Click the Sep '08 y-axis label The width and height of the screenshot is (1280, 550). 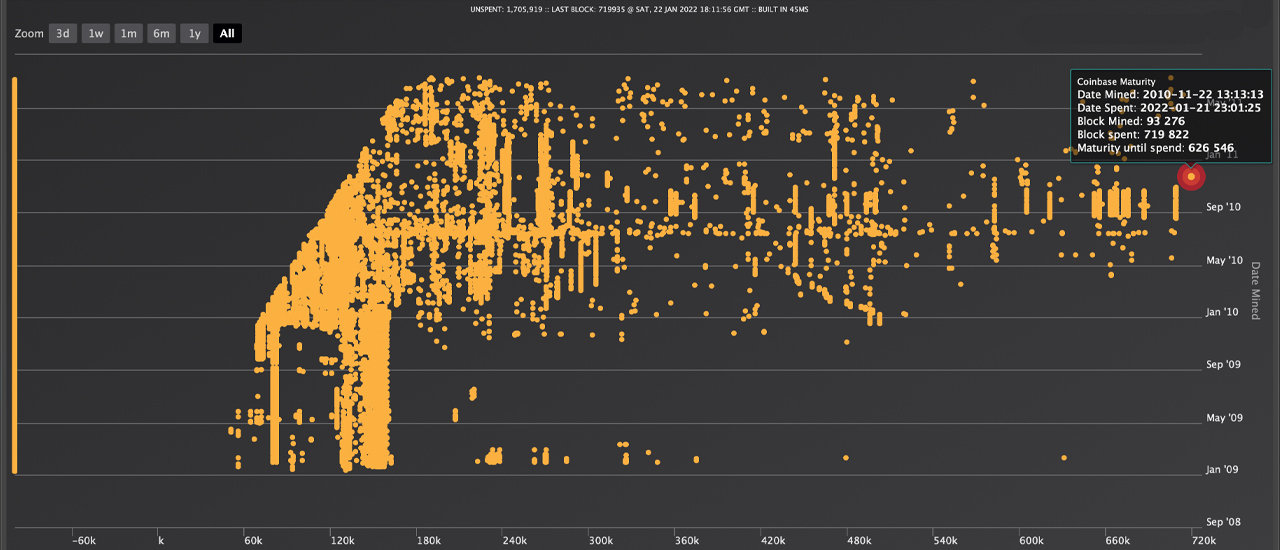point(1224,522)
